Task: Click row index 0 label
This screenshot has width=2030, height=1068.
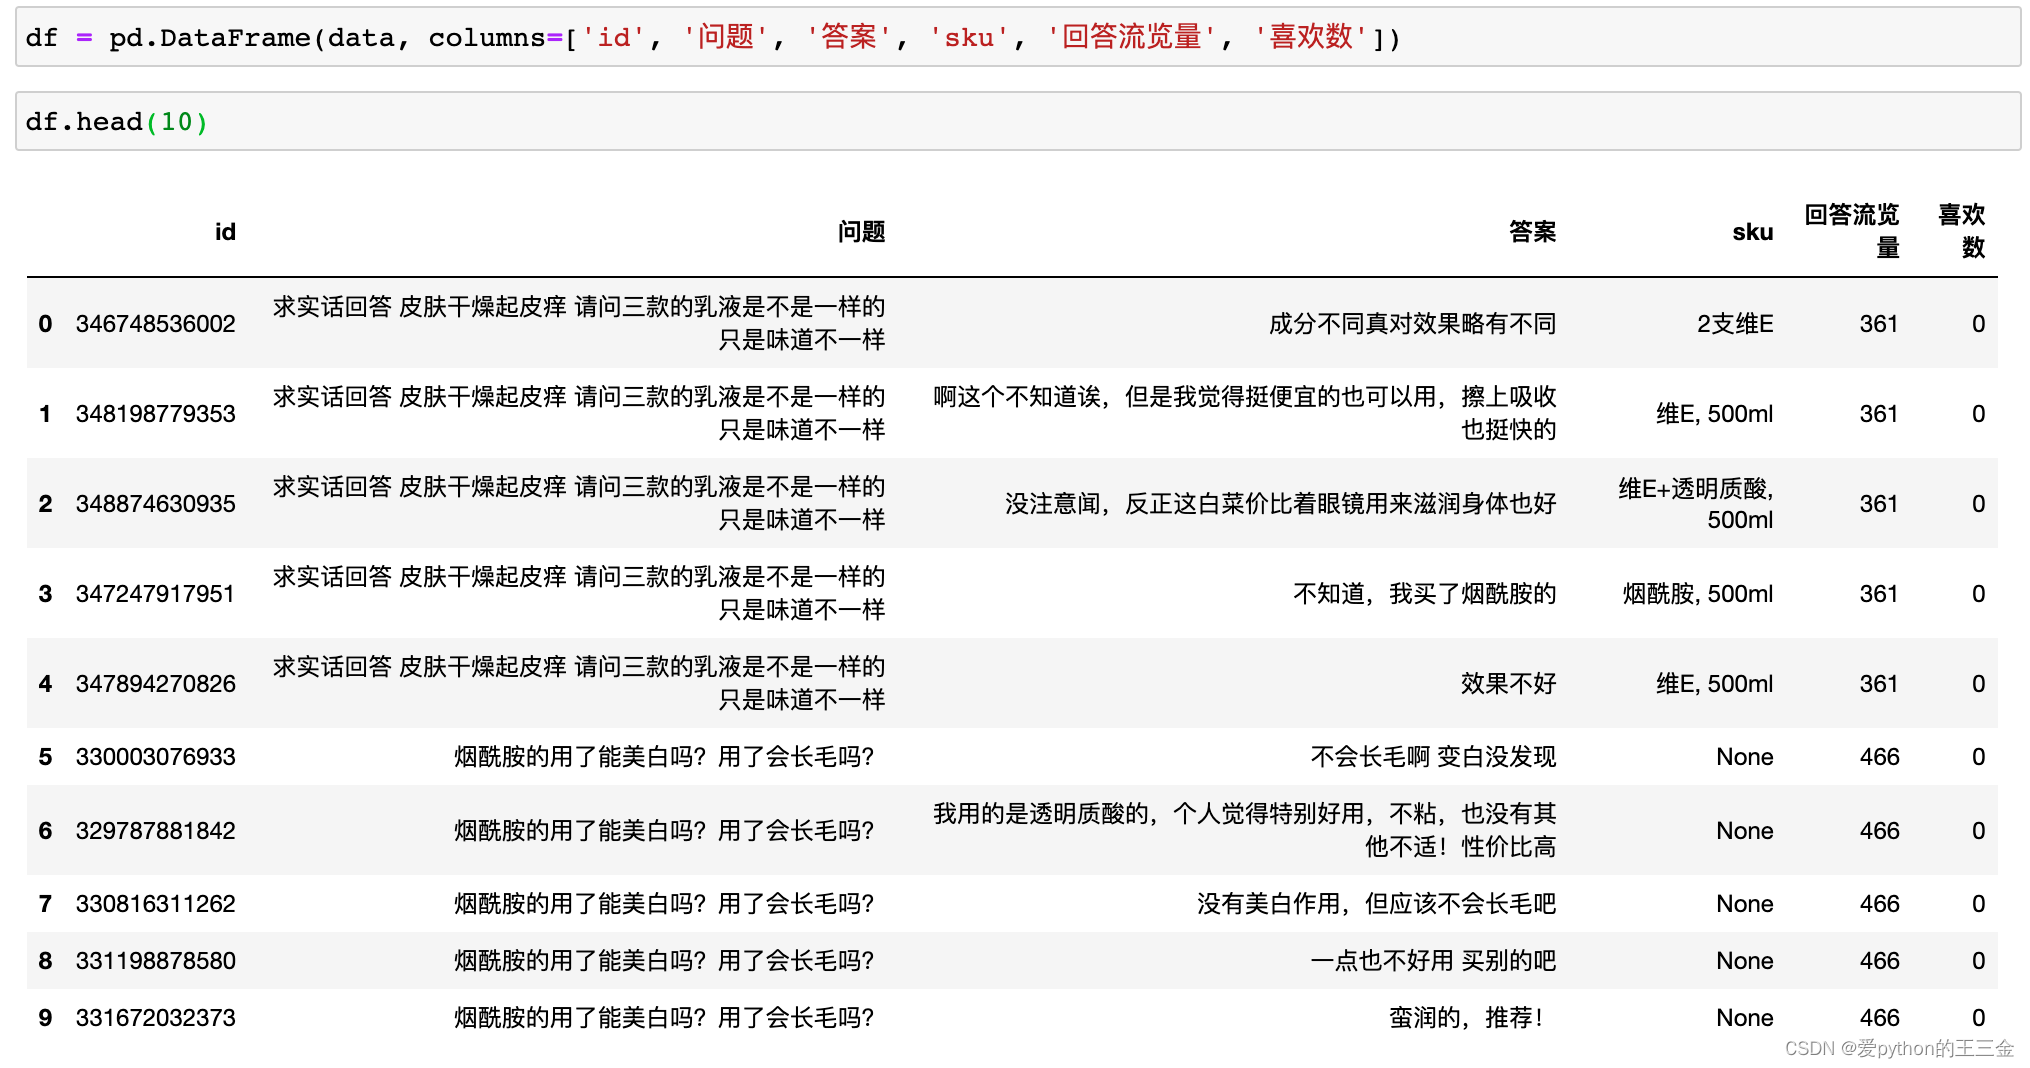Action: coord(45,324)
